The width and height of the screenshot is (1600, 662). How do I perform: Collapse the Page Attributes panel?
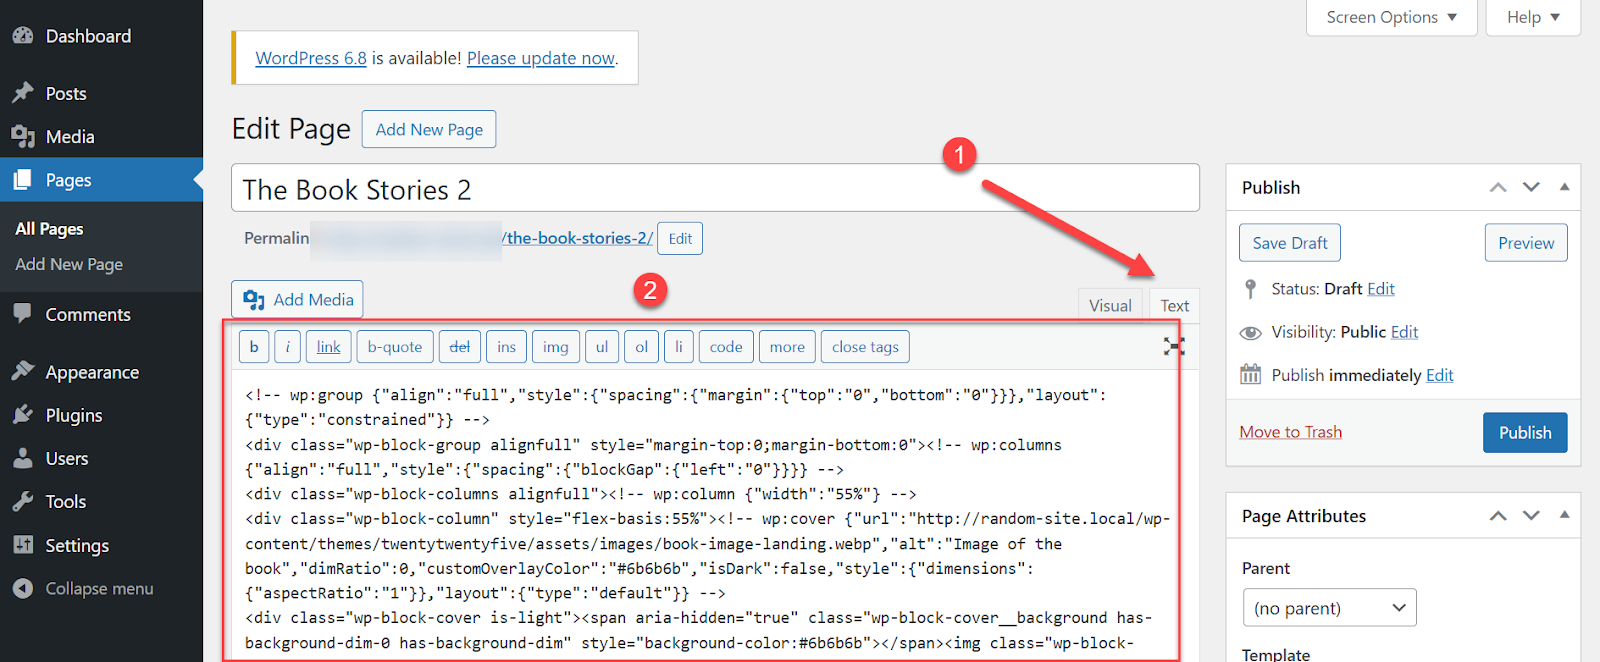[1564, 516]
